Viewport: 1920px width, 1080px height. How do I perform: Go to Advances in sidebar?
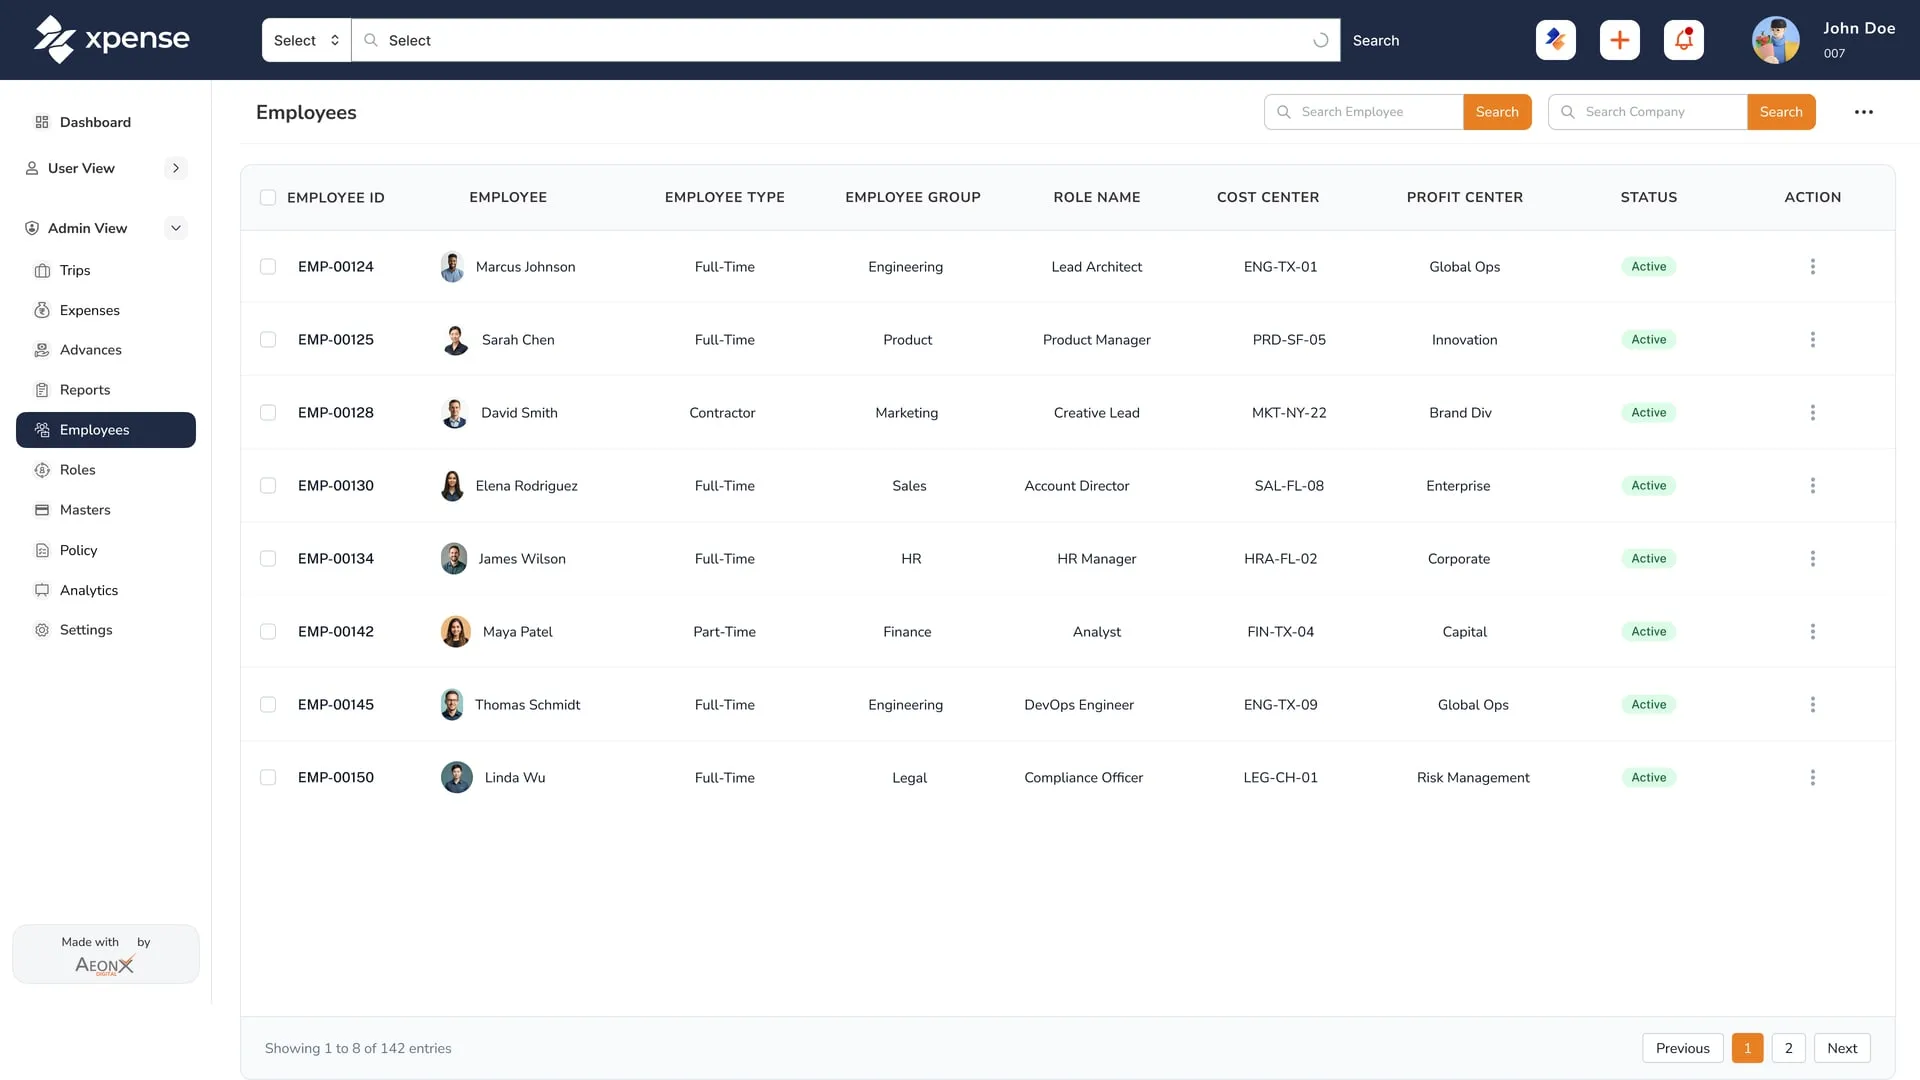pyautogui.click(x=106, y=350)
